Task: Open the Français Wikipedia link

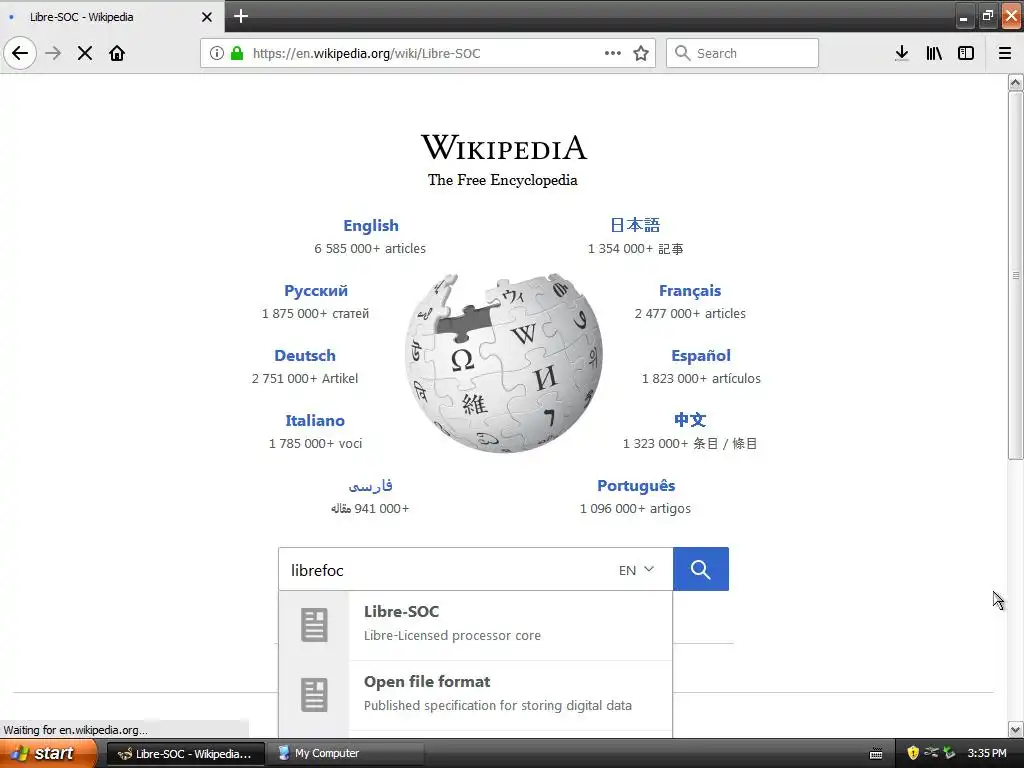Action: point(690,291)
